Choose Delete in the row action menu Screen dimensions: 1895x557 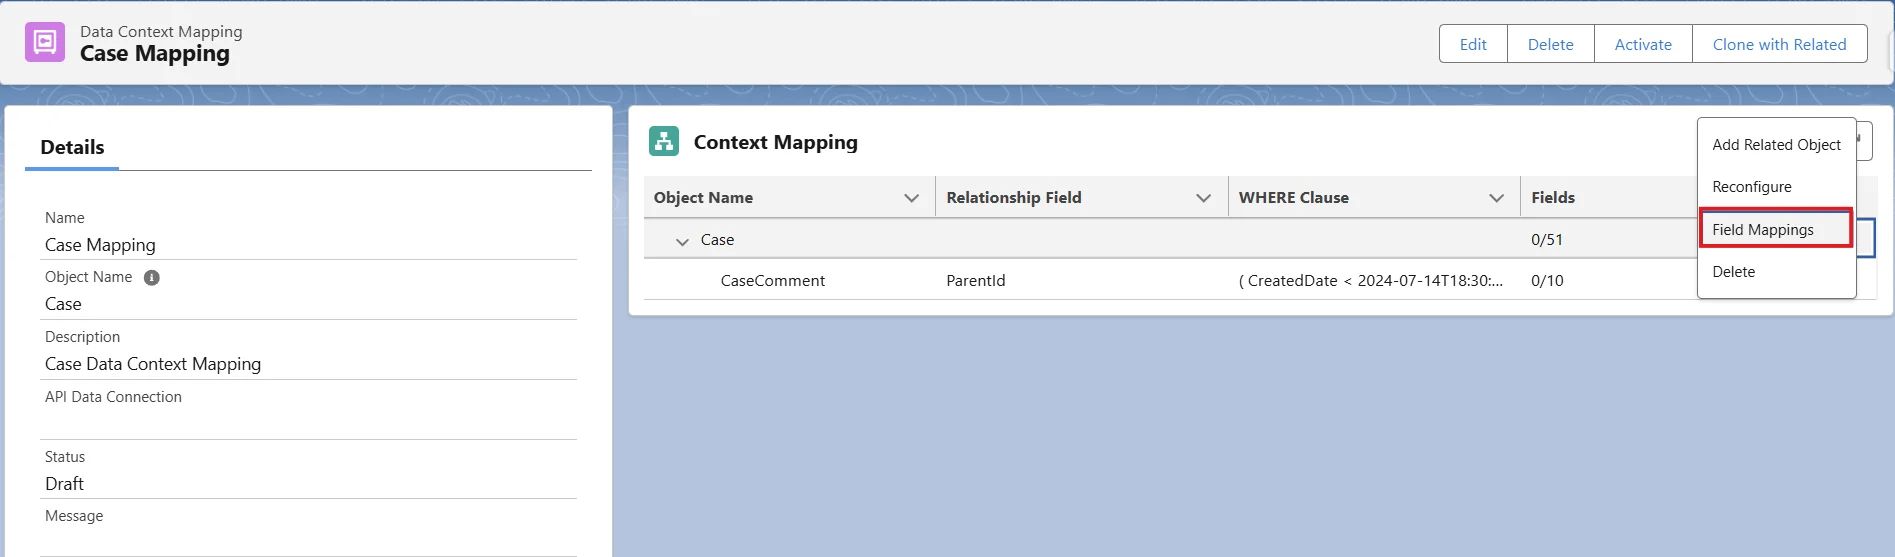1733,272
